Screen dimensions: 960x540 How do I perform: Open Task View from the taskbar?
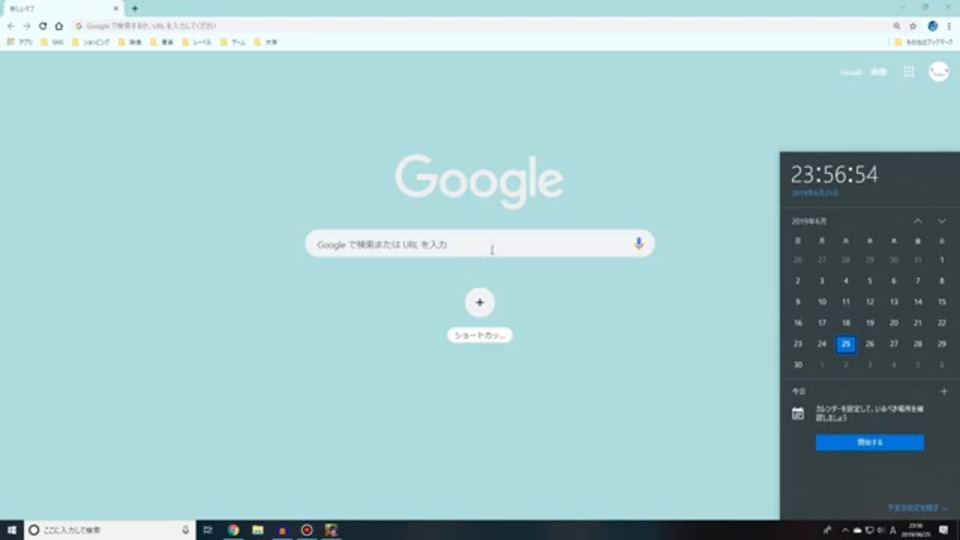pyautogui.click(x=208, y=530)
